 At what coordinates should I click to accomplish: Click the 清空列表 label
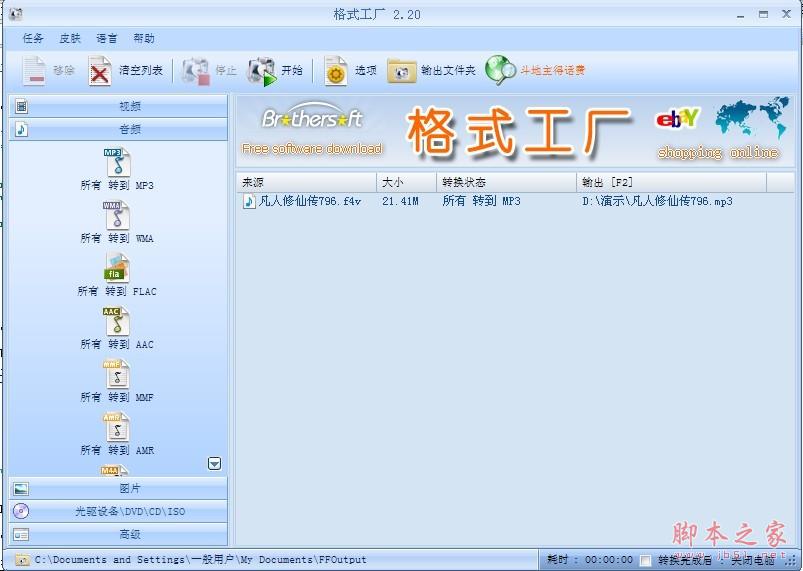[x=141, y=70]
